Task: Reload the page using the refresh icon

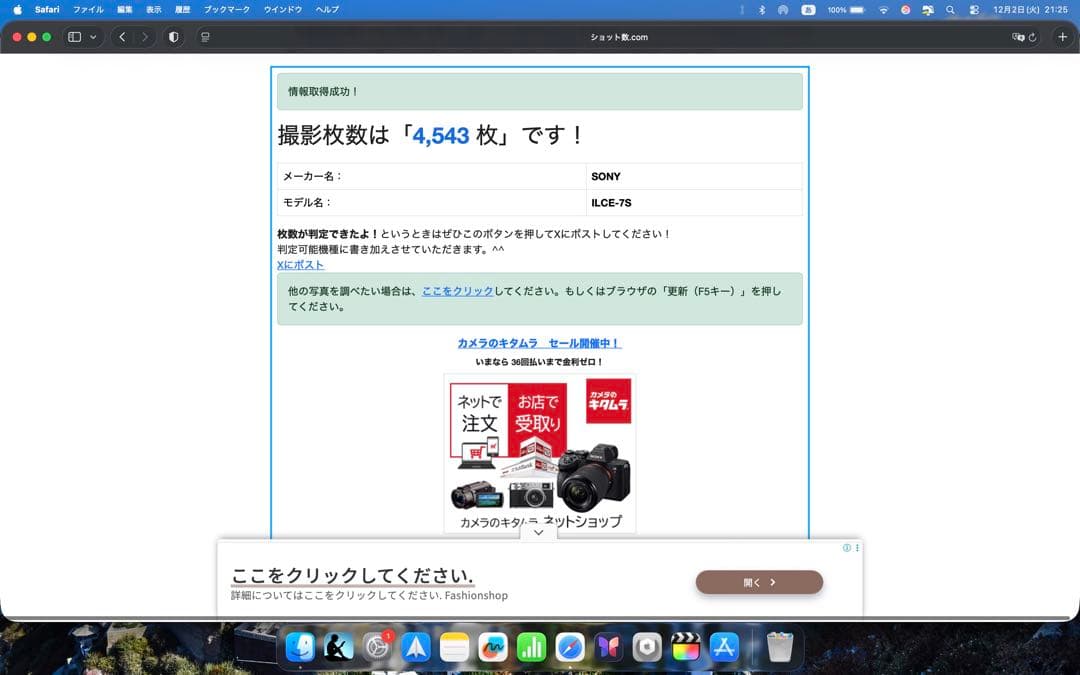Action: click(1034, 37)
